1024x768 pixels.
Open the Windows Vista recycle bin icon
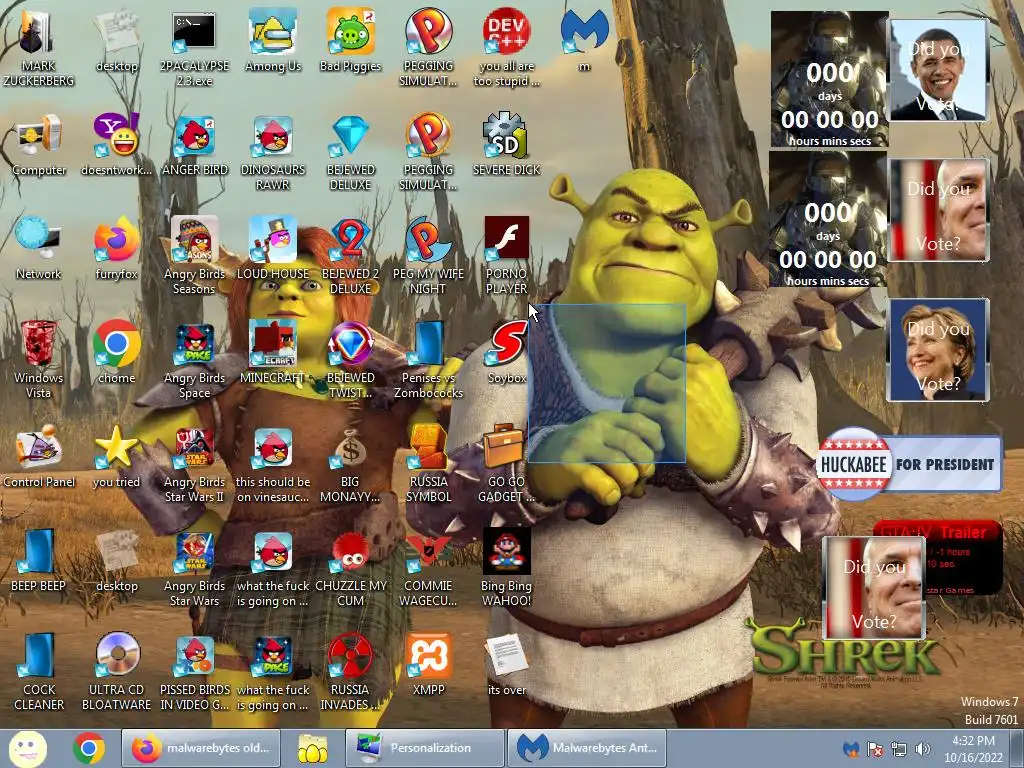click(x=39, y=359)
